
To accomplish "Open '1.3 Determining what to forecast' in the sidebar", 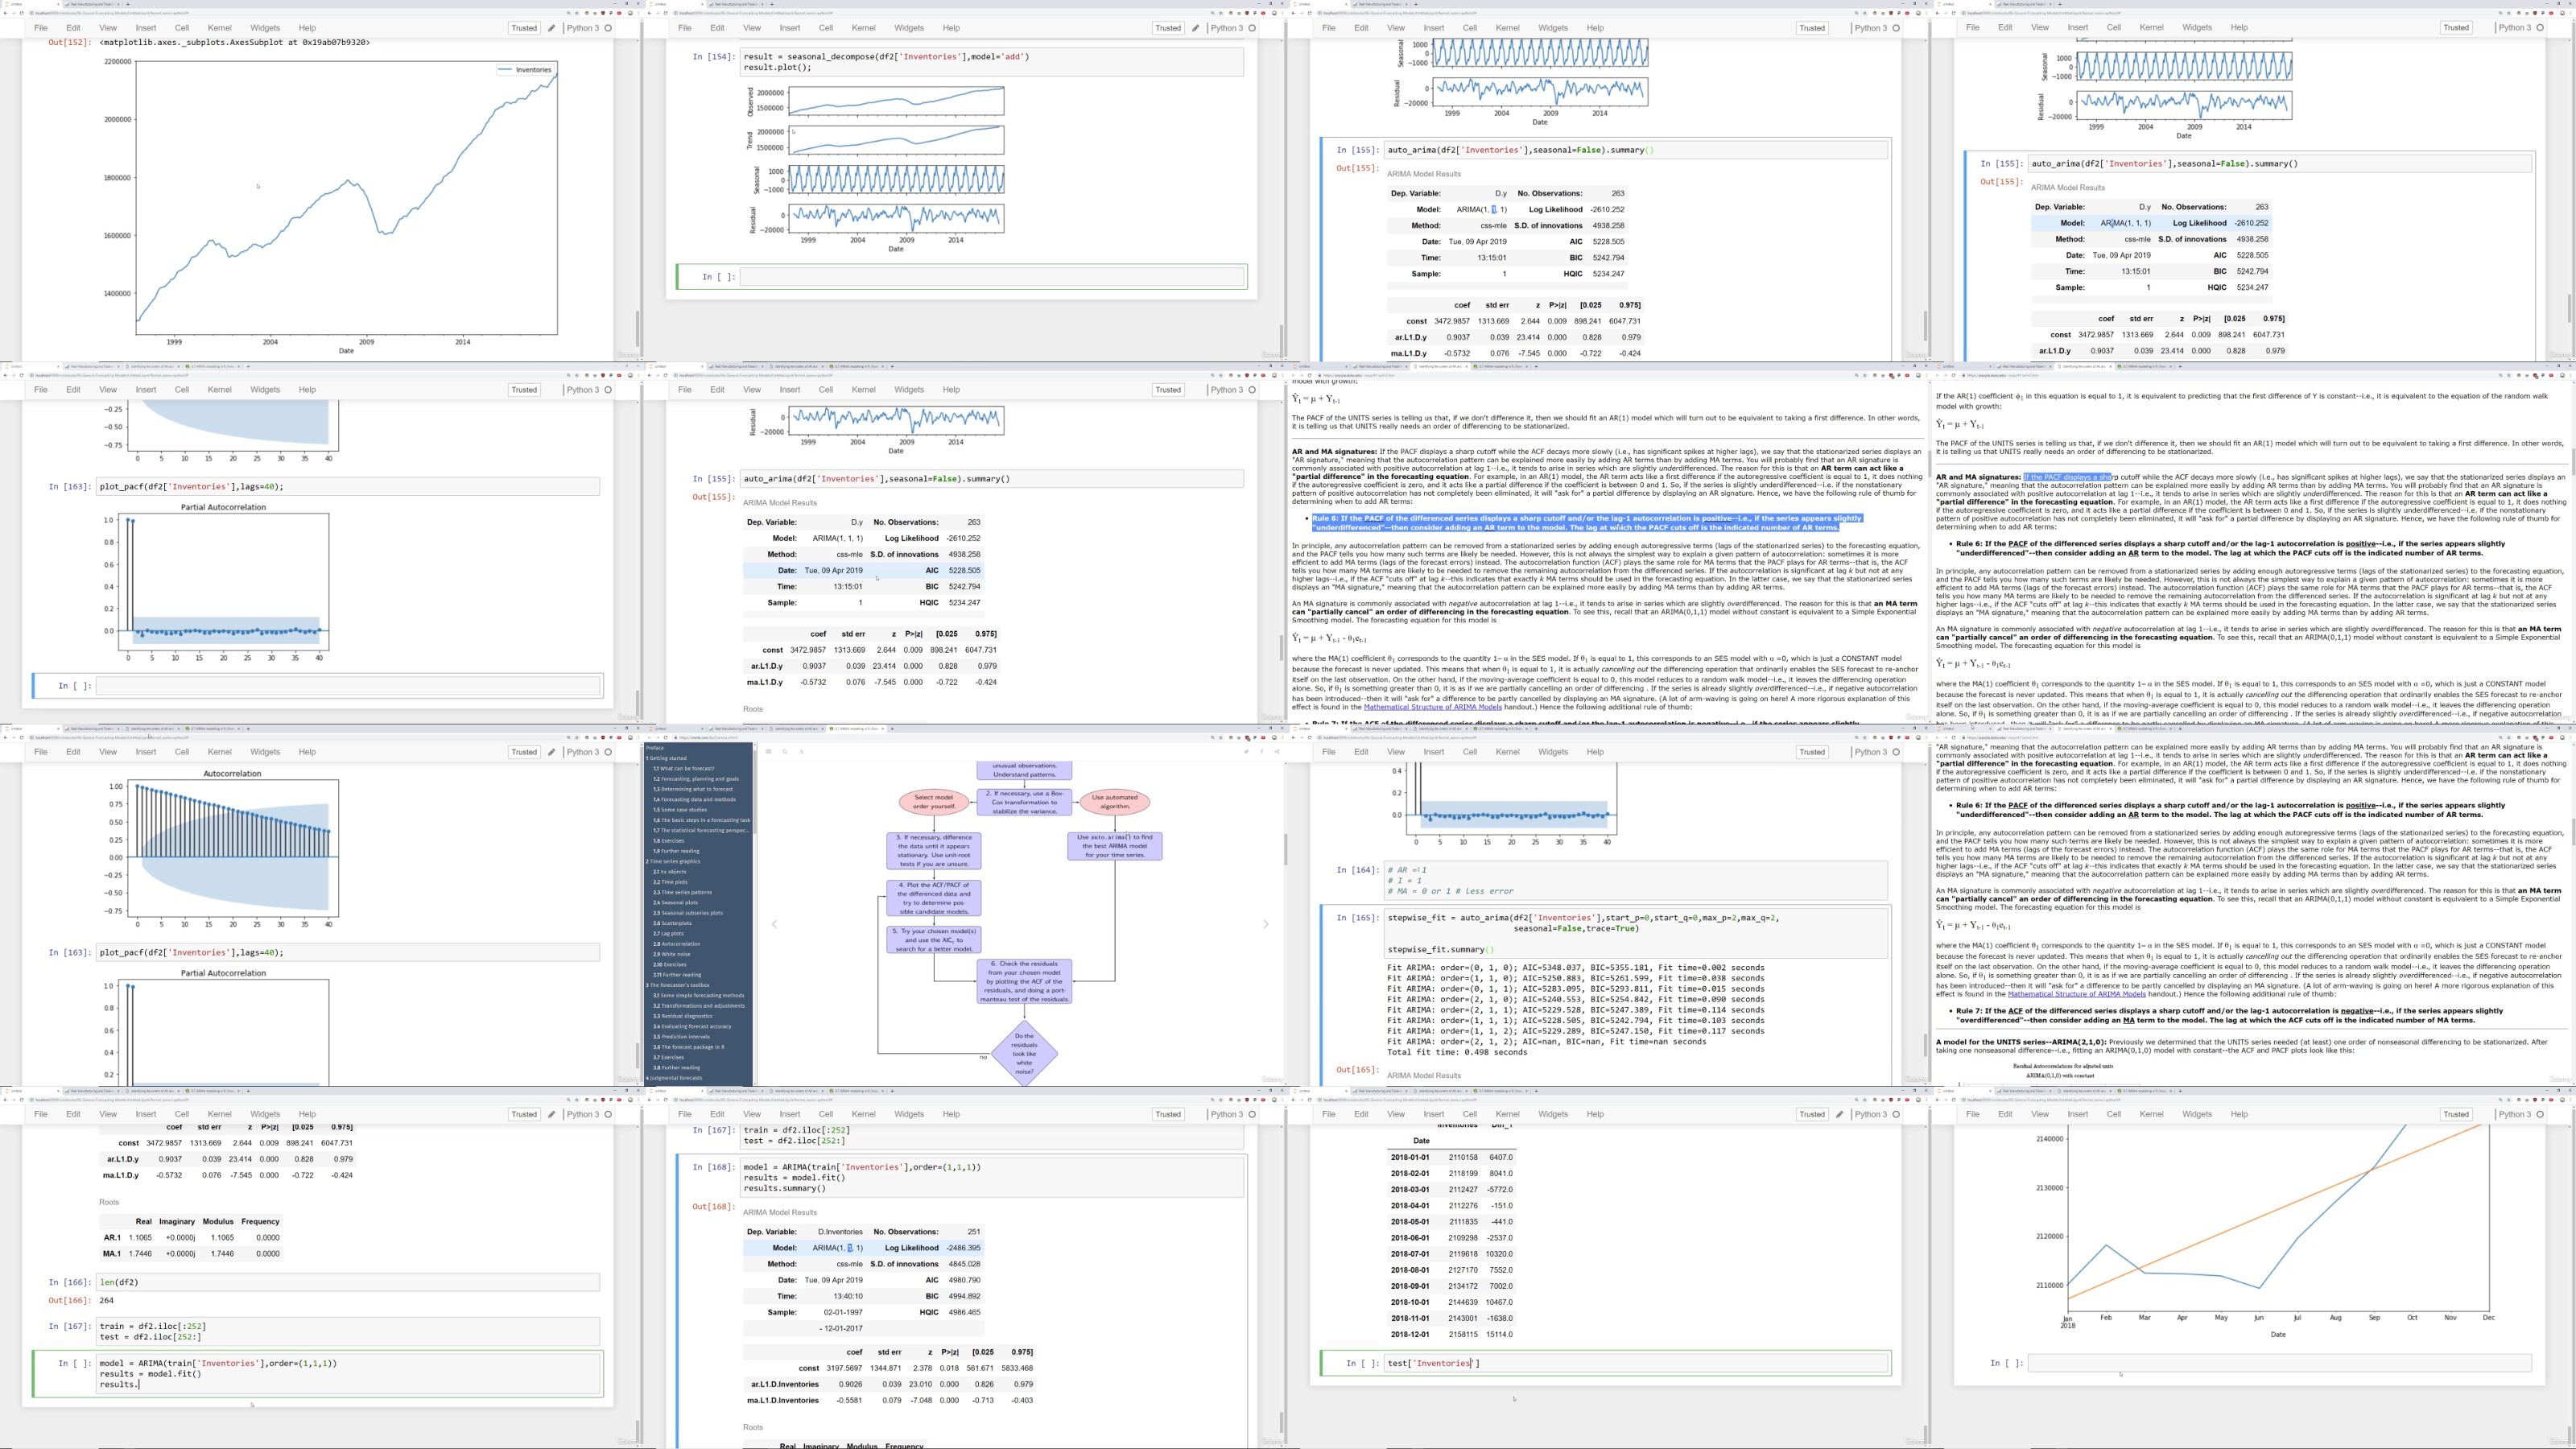I will pos(693,789).
